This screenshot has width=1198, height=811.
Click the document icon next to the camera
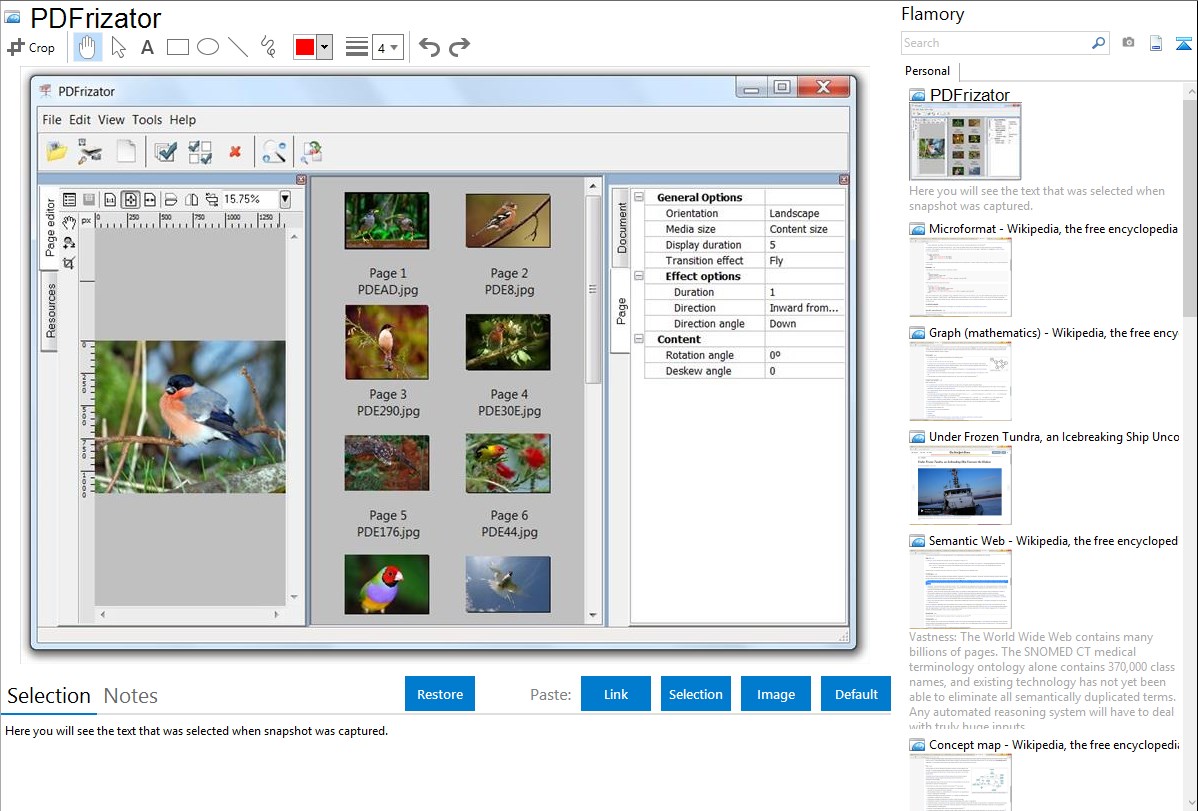pyautogui.click(x=1156, y=43)
